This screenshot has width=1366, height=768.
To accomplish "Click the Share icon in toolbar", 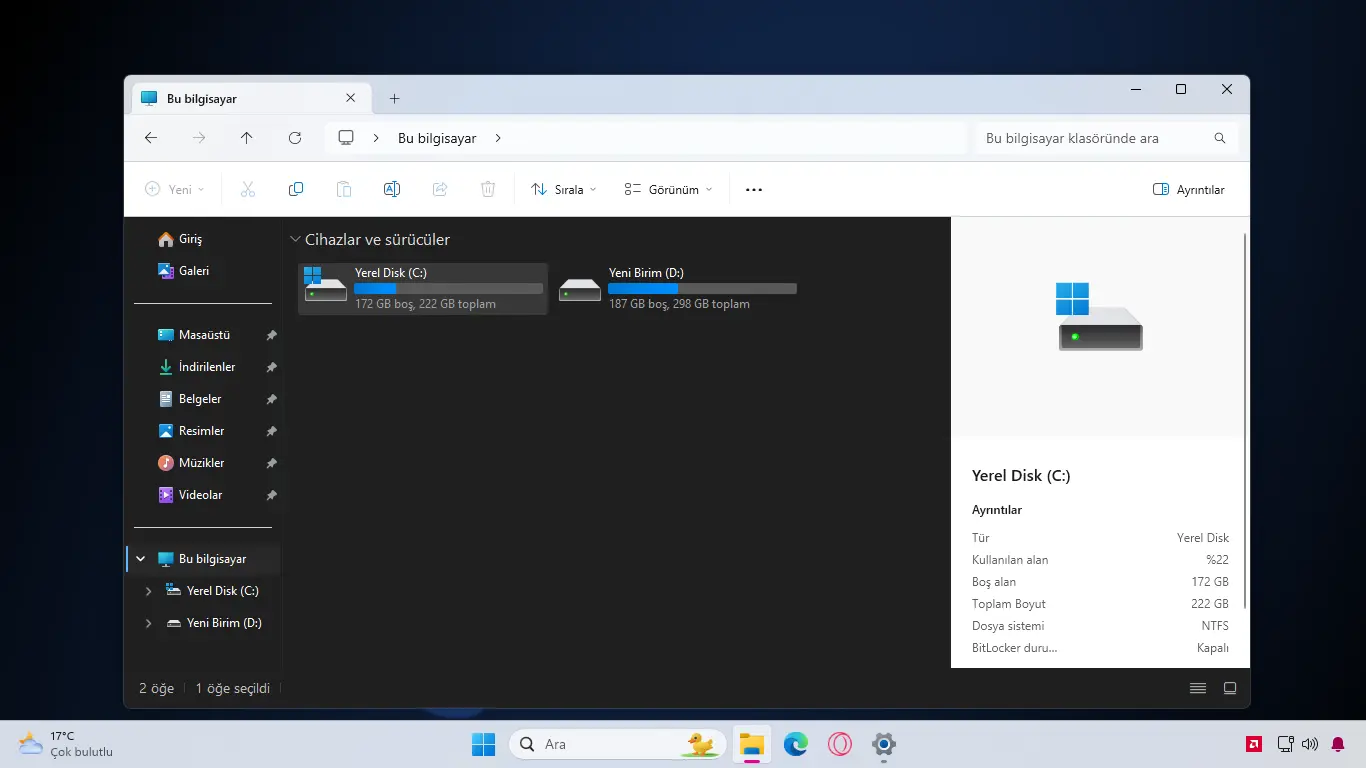I will click(x=440, y=189).
